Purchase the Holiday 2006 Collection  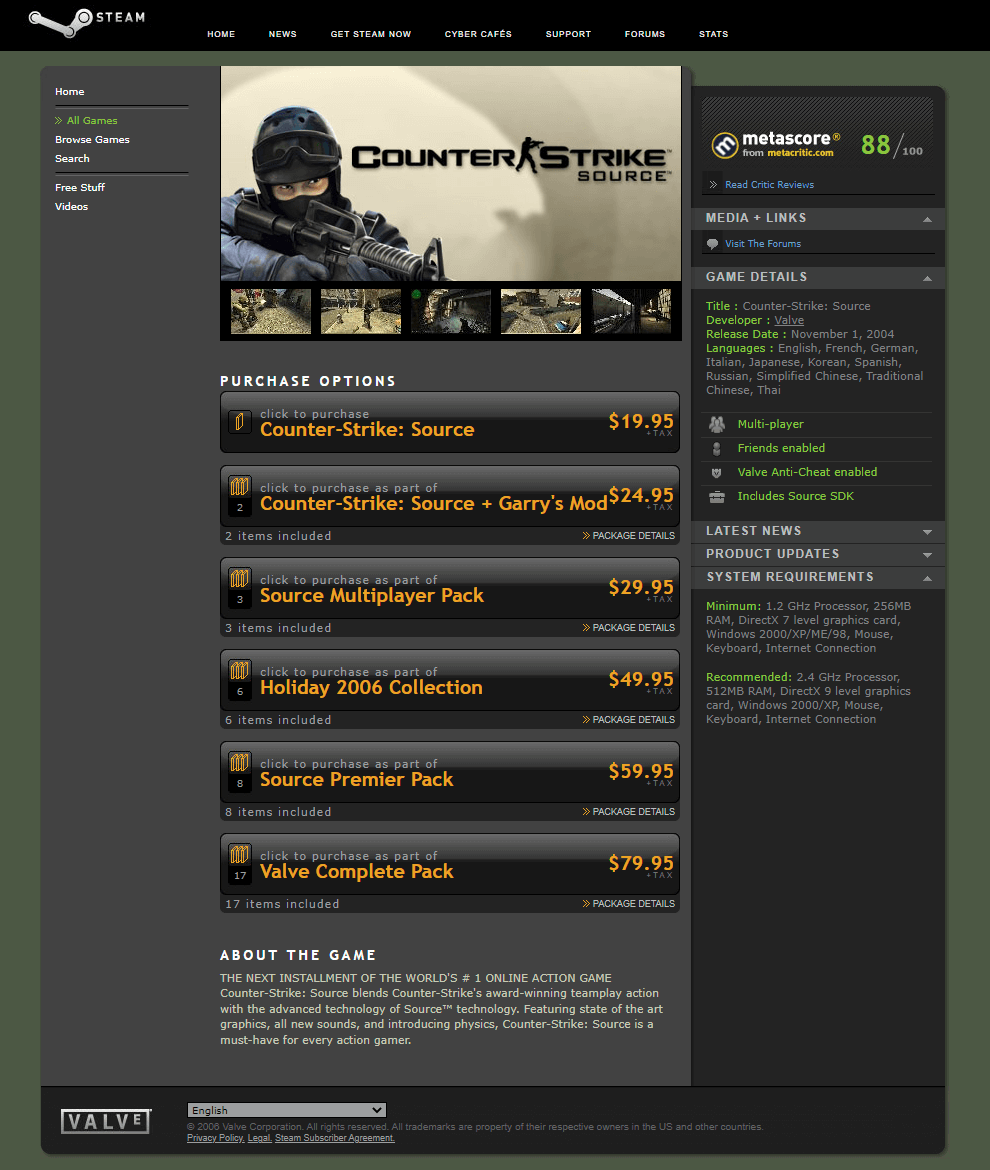click(450, 679)
